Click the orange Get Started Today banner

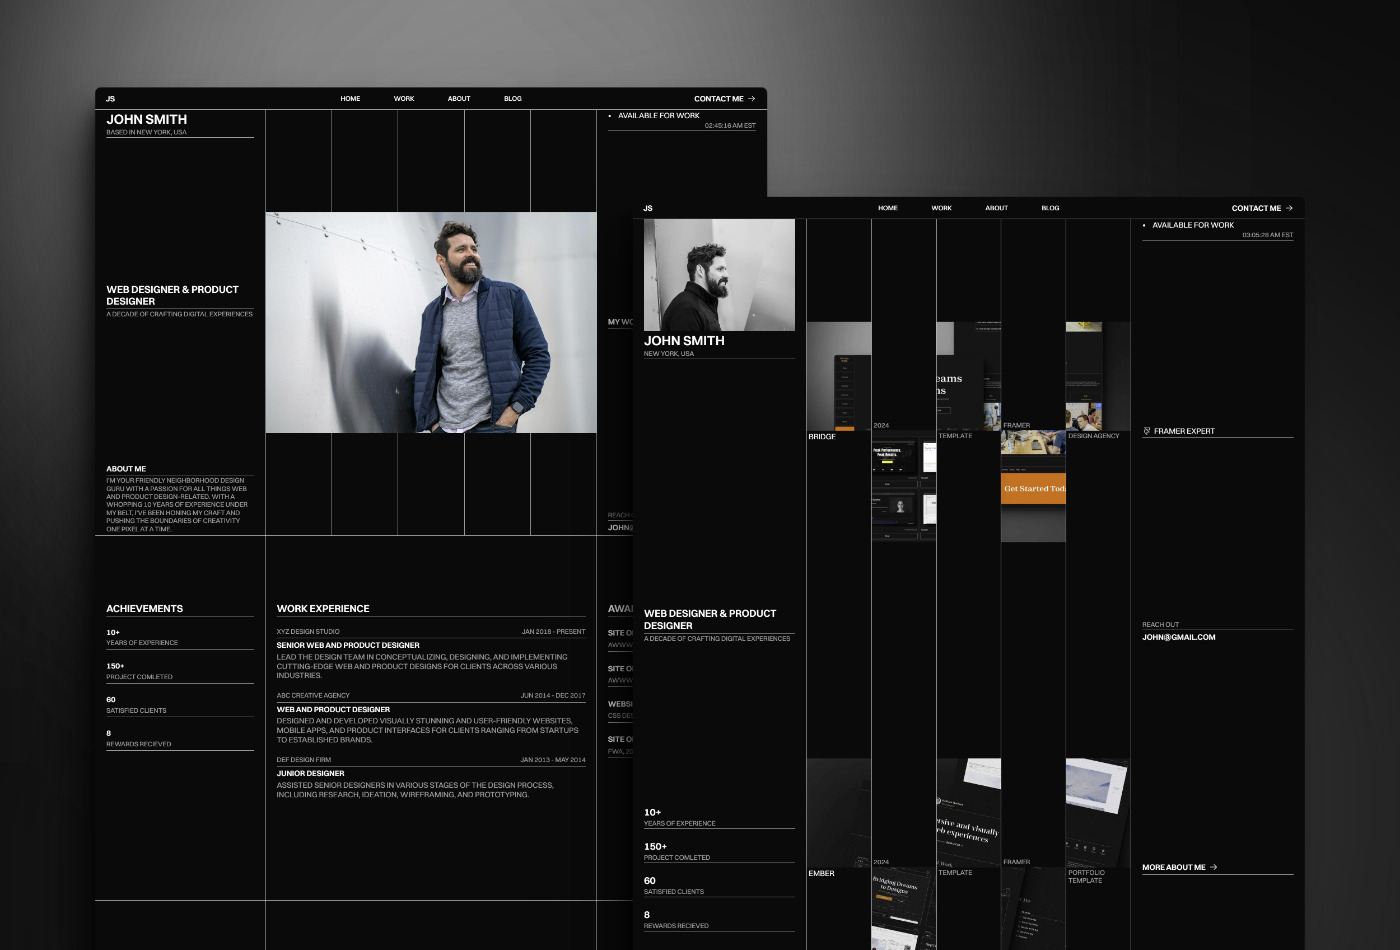click(1033, 489)
